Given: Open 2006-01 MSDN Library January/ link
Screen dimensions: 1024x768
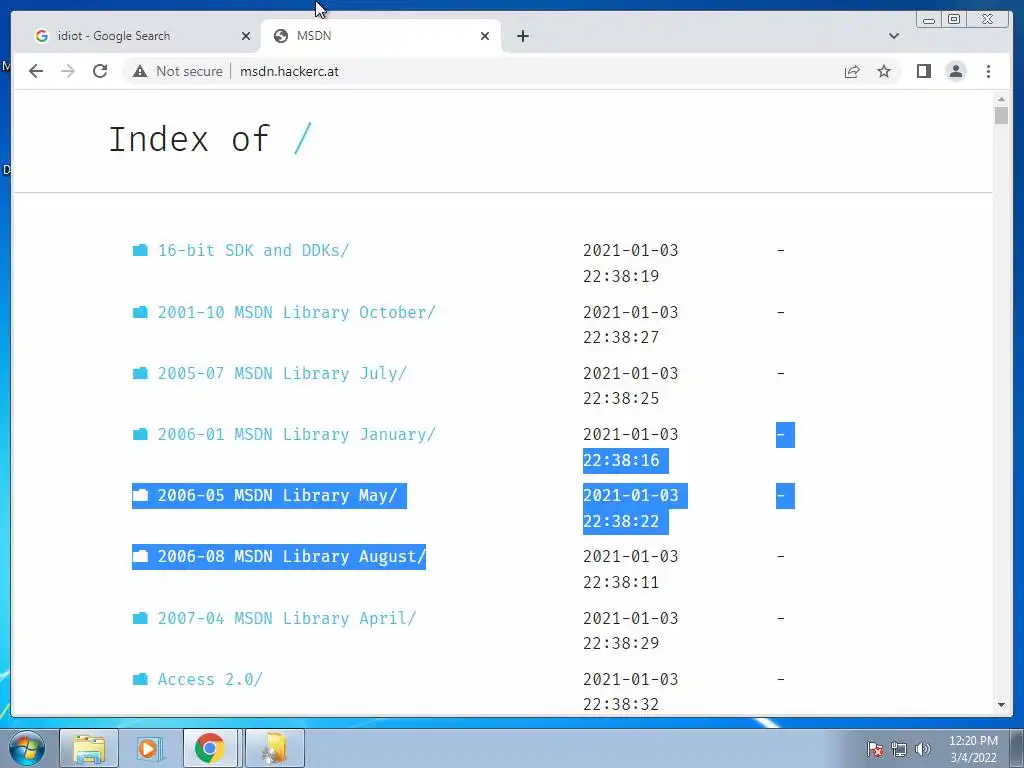Looking at the screenshot, I should click(296, 434).
